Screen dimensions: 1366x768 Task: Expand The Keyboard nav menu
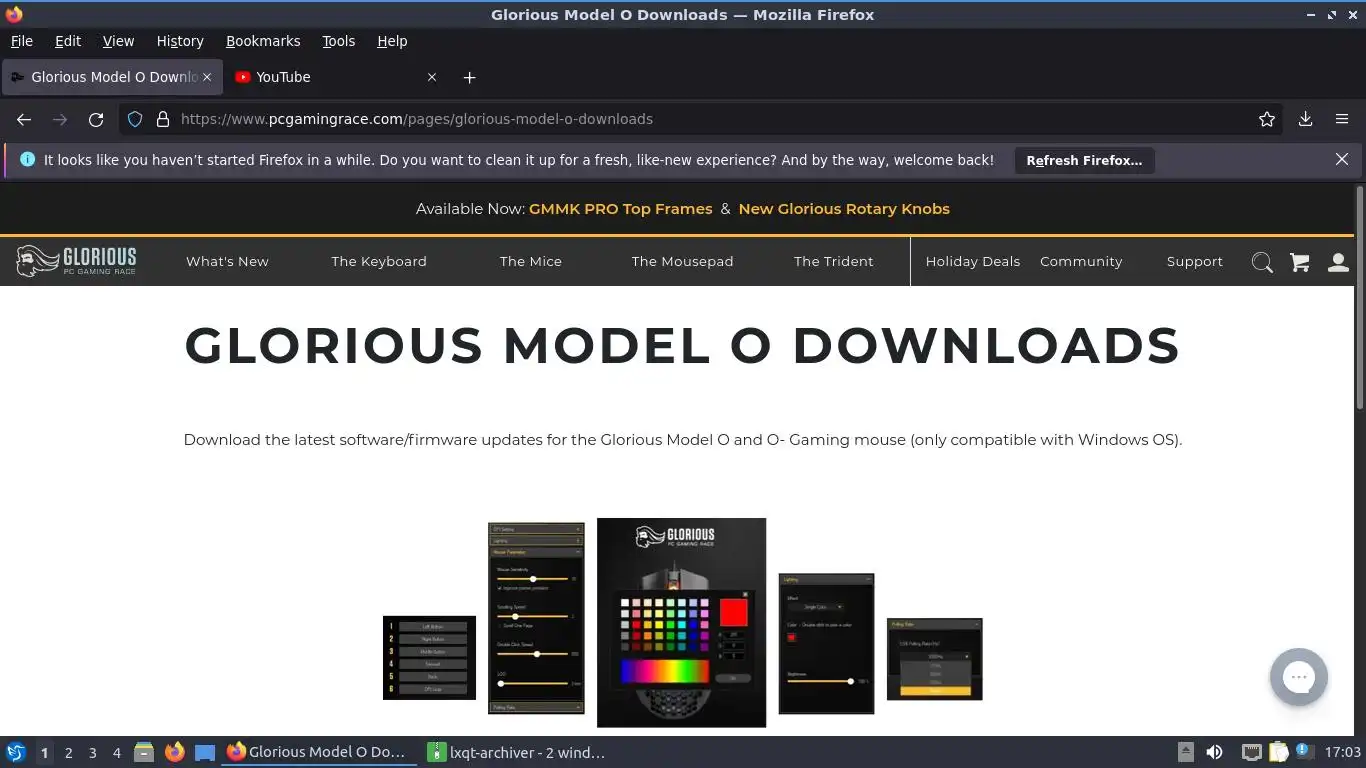click(x=379, y=261)
